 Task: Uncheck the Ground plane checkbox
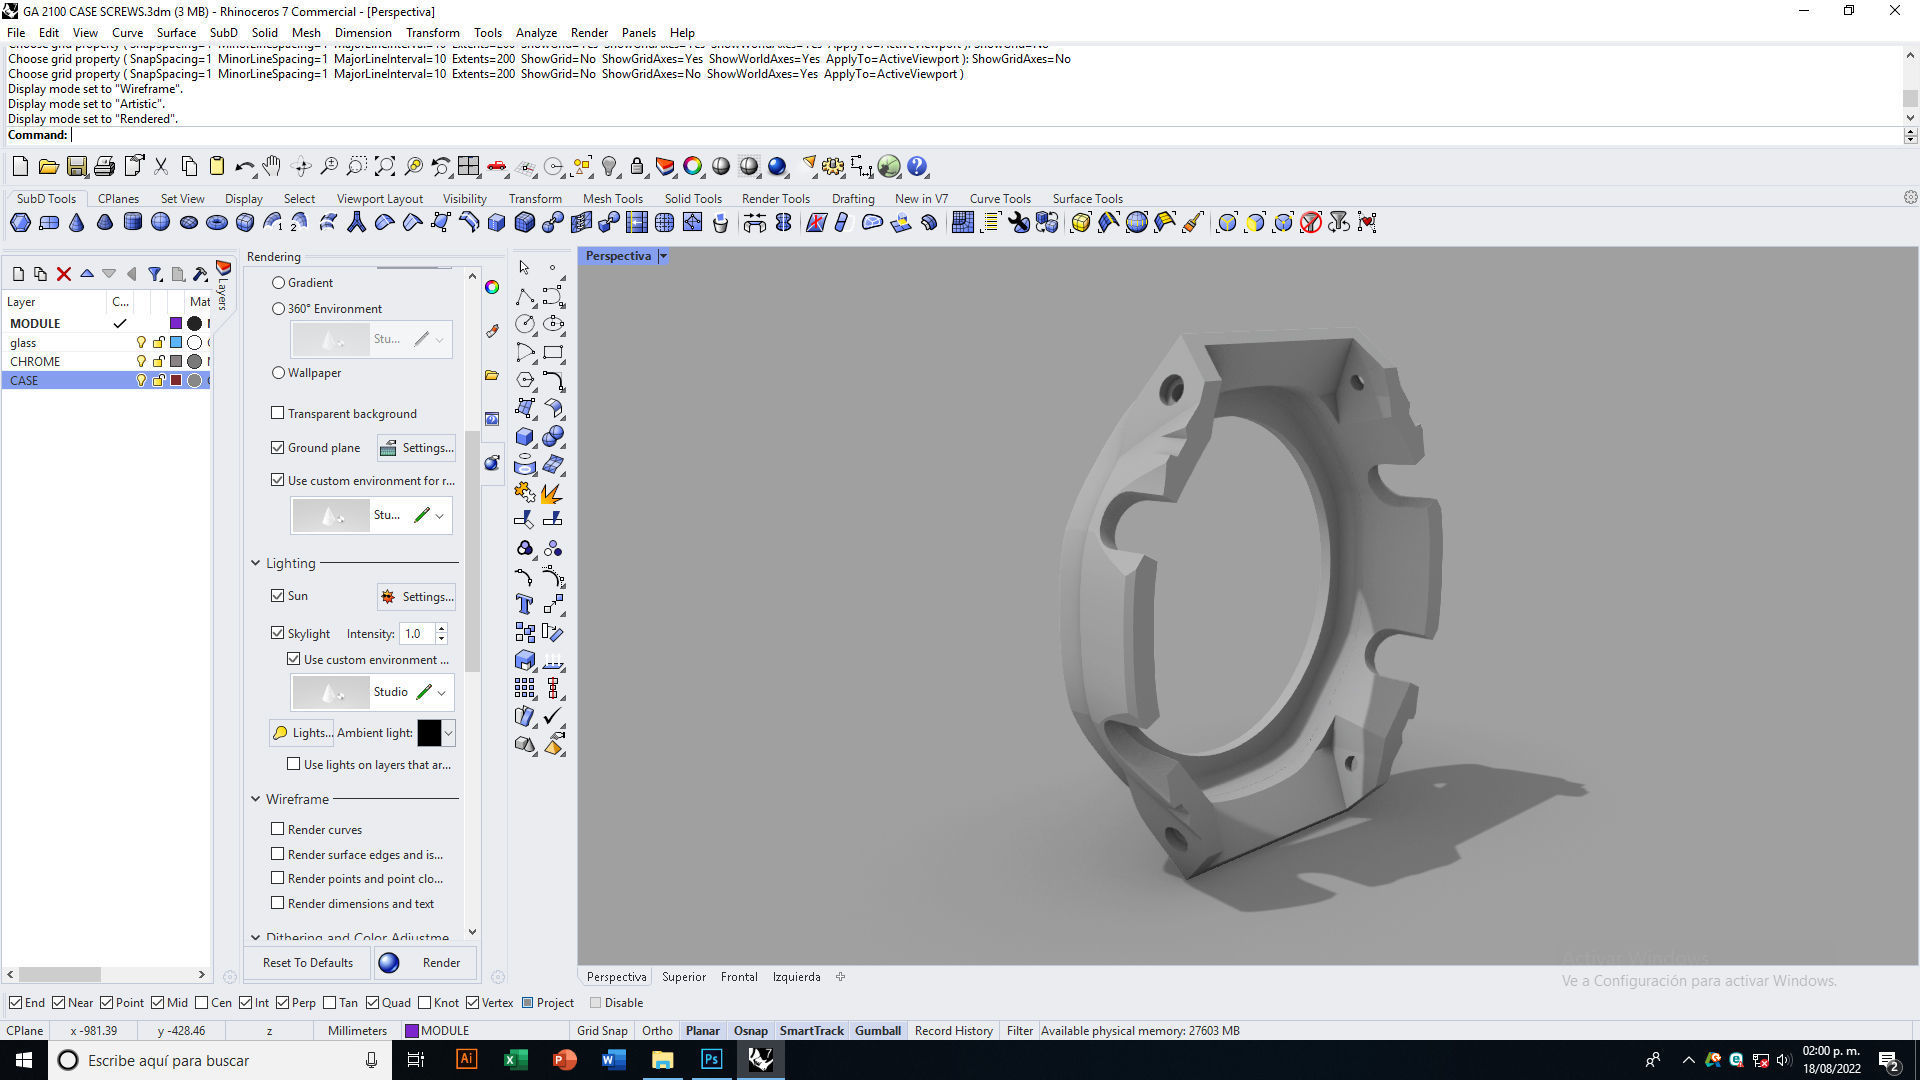pos(278,448)
